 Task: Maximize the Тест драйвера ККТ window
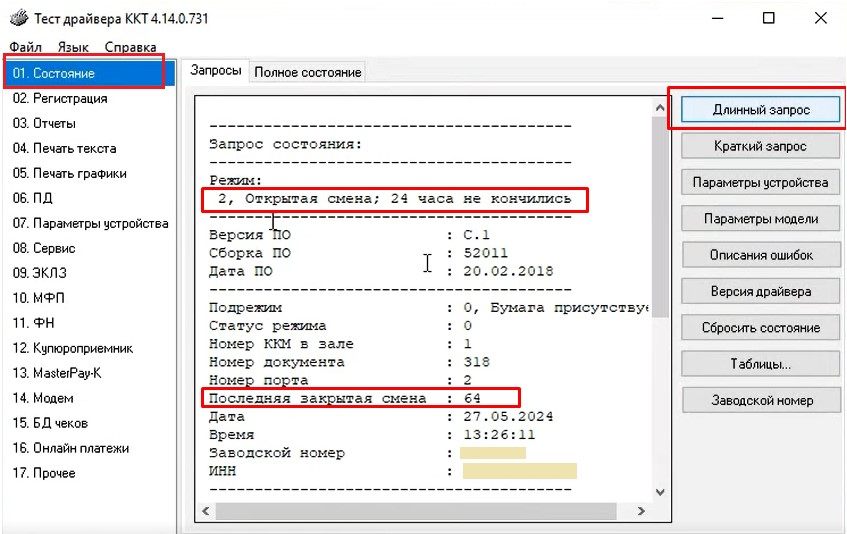tap(769, 18)
